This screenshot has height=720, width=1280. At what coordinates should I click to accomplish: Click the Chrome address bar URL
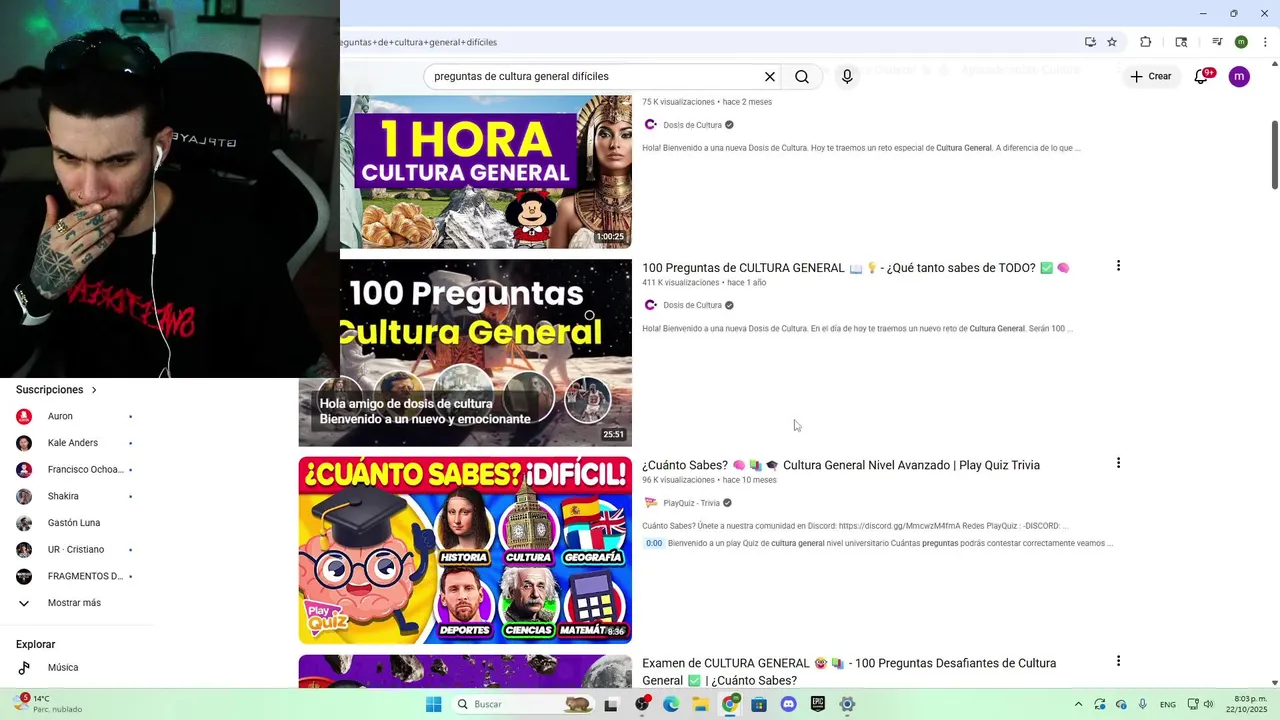418,42
